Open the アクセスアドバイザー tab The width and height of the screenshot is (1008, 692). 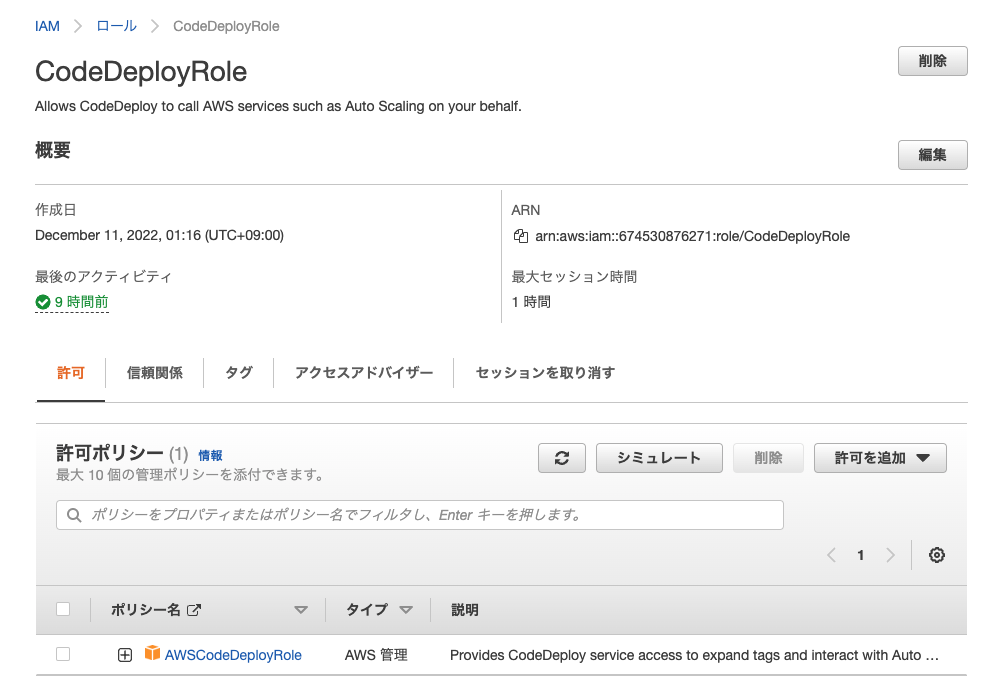pos(364,372)
